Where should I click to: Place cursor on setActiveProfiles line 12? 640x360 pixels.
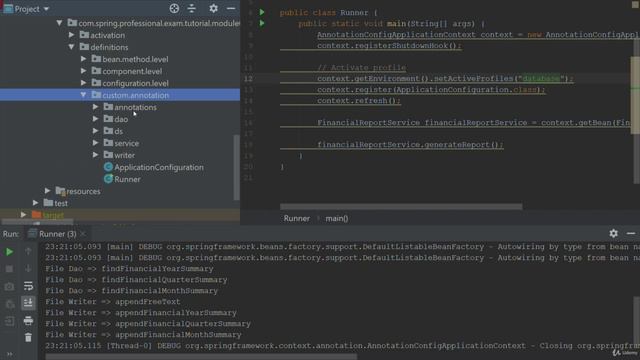445,78
